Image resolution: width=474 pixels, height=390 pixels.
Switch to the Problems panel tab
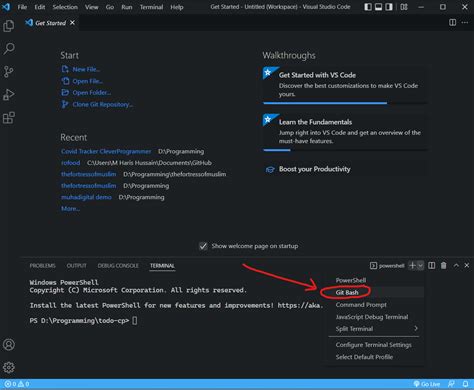[43, 266]
